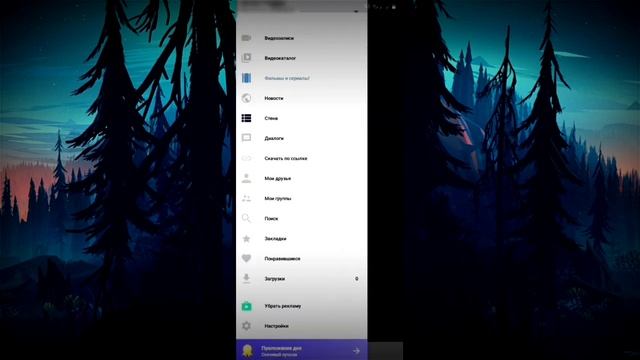Click the gear icon beside Настройки
Image resolution: width=640 pixels, height=360 pixels.
[x=246, y=326]
